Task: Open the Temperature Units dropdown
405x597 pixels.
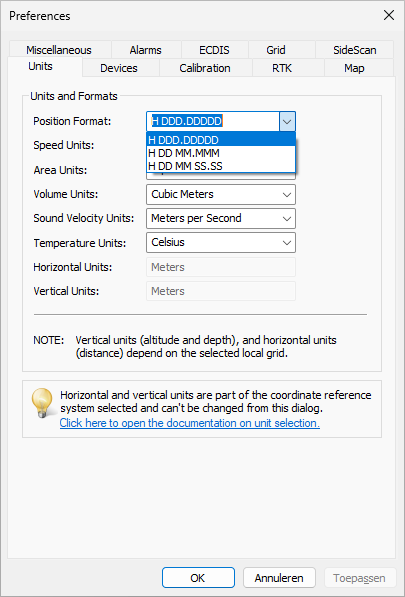Action: [221, 242]
